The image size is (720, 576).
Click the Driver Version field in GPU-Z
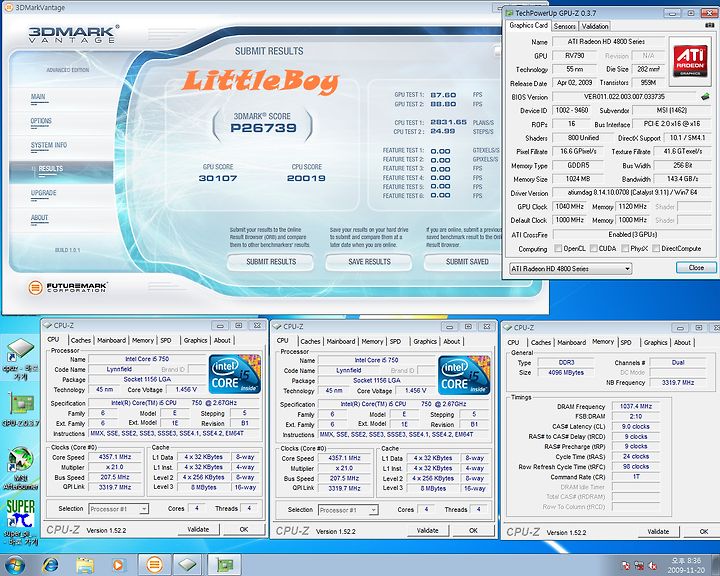[x=632, y=193]
